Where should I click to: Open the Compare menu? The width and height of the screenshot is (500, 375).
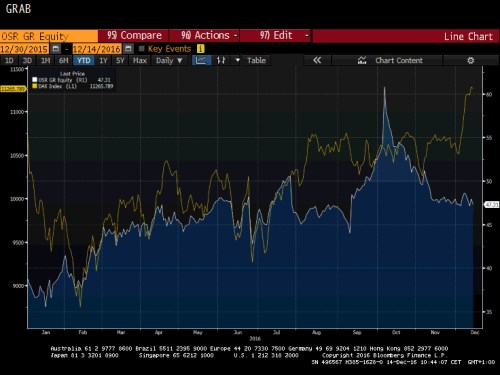click(134, 36)
